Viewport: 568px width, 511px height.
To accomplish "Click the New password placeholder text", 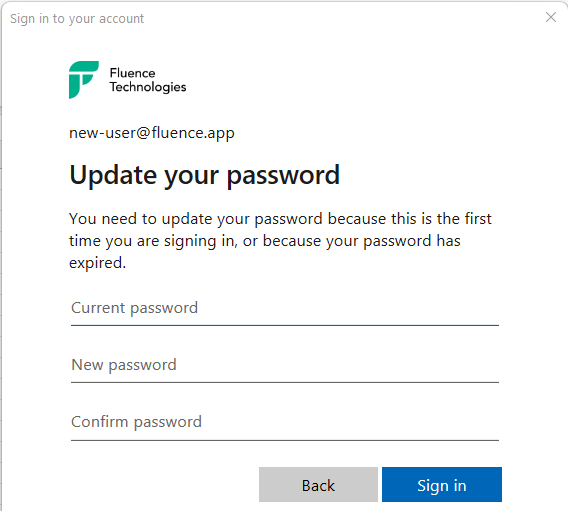I will pos(124,365).
